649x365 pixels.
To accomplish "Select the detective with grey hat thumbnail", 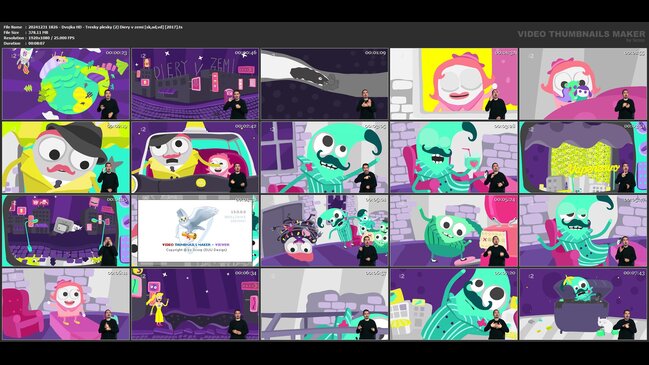I will click(x=66, y=157).
